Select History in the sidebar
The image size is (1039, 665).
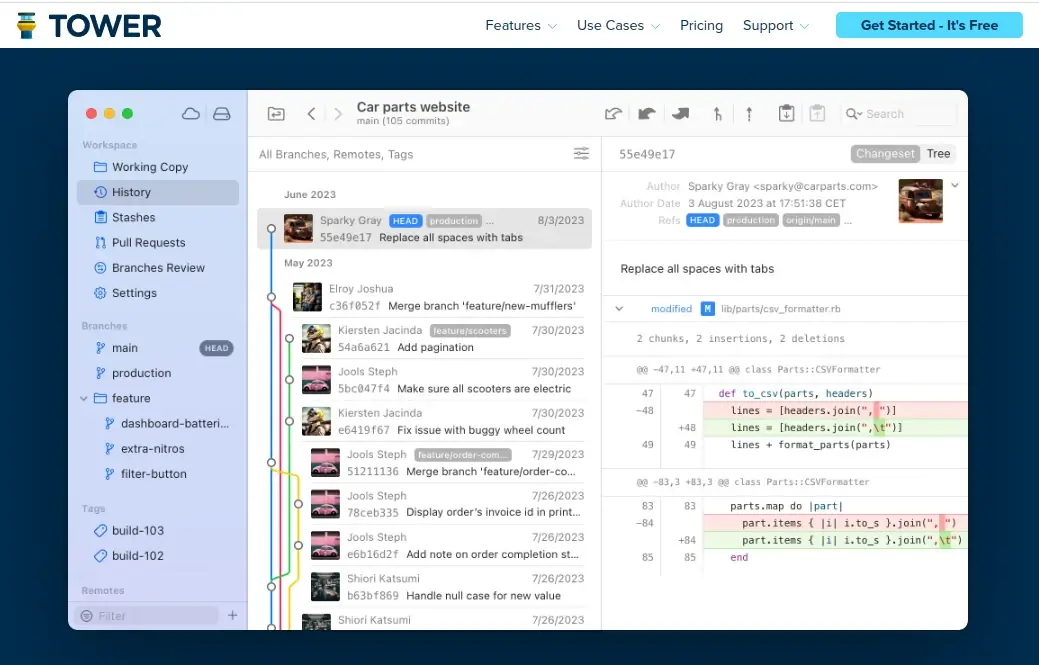point(129,192)
